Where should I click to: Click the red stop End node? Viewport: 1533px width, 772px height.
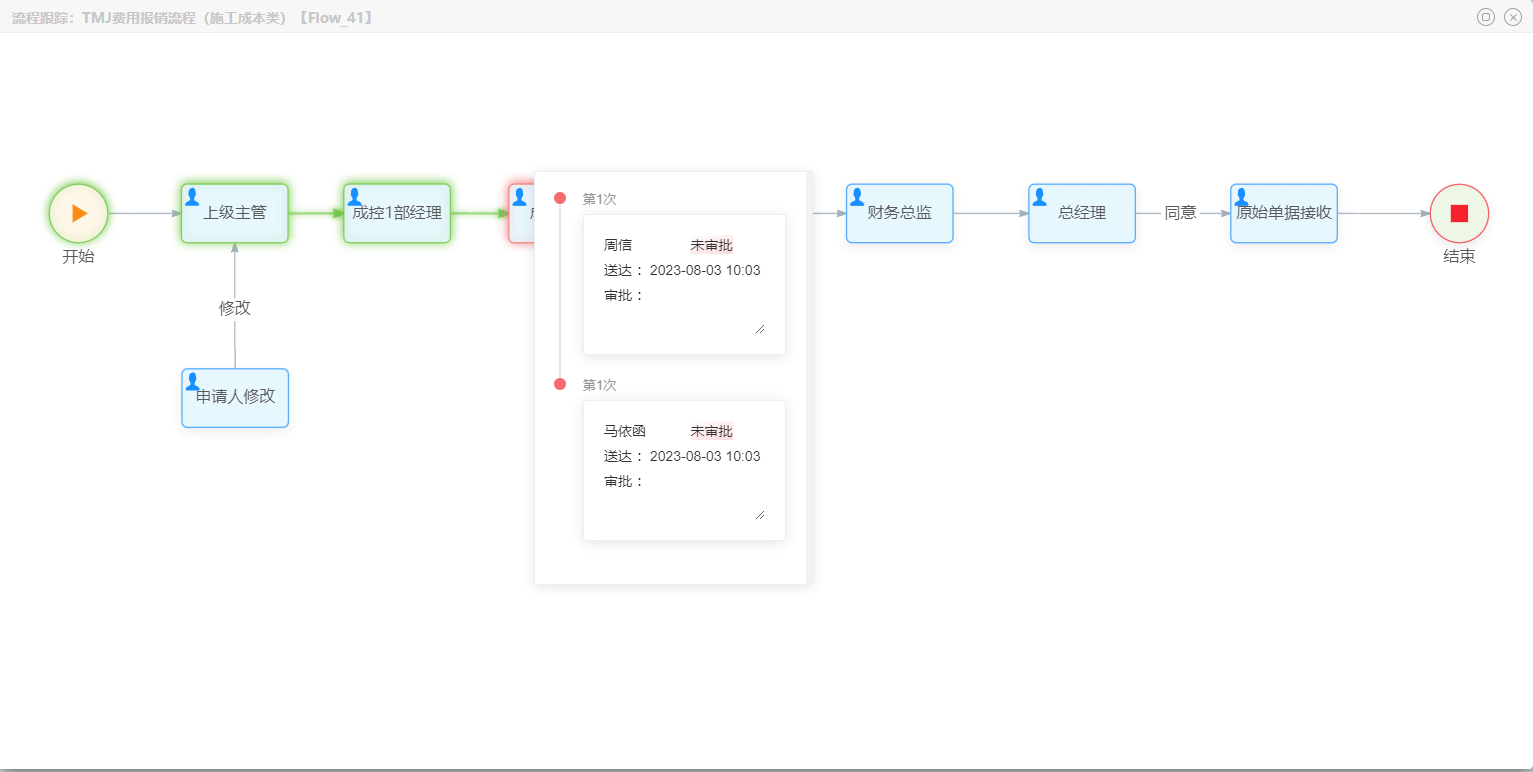(1459, 213)
